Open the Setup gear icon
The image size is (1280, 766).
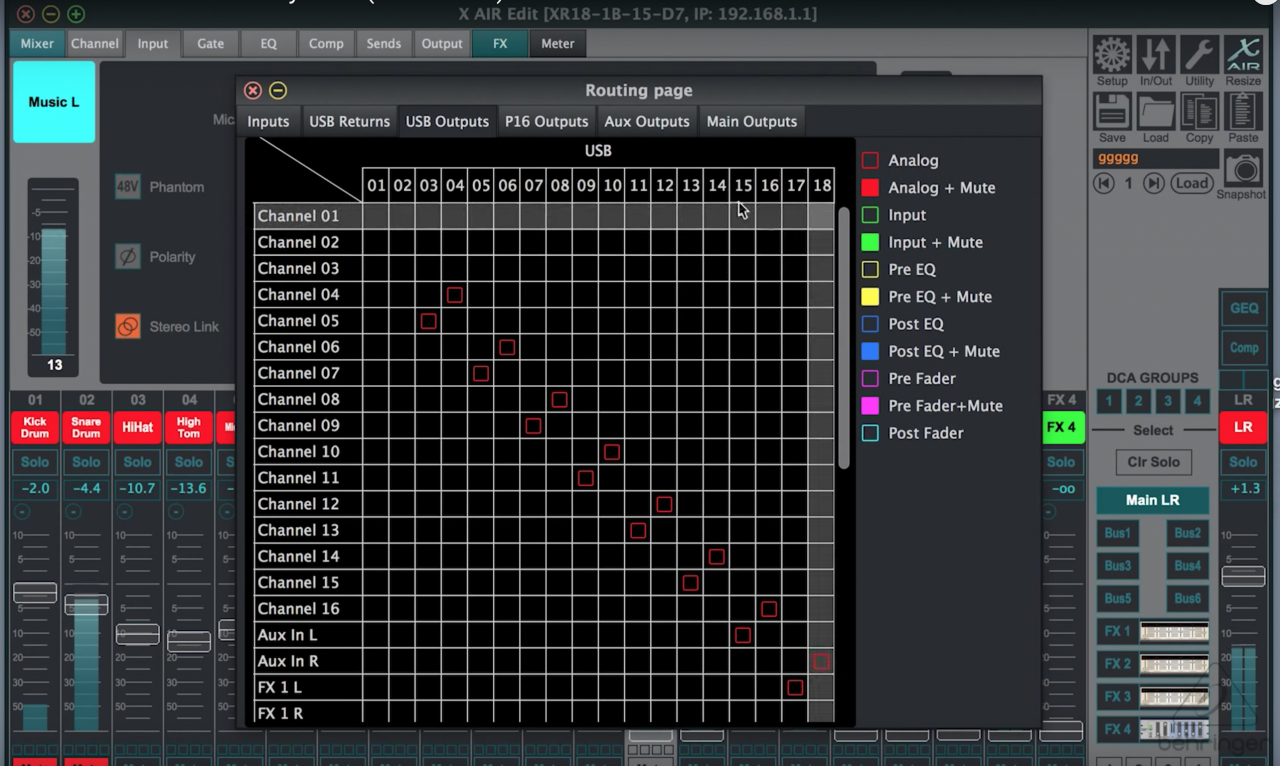[x=1112, y=55]
